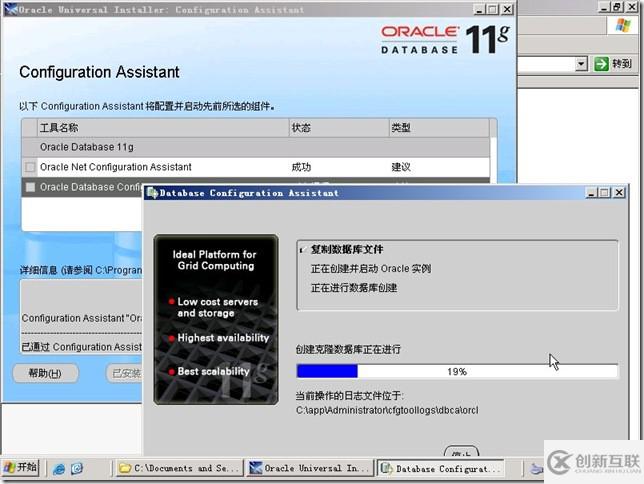Click the log path C:\app\Administrator\cfgtoollogs\dbca\orcl
644x484 pixels.
(x=387, y=410)
